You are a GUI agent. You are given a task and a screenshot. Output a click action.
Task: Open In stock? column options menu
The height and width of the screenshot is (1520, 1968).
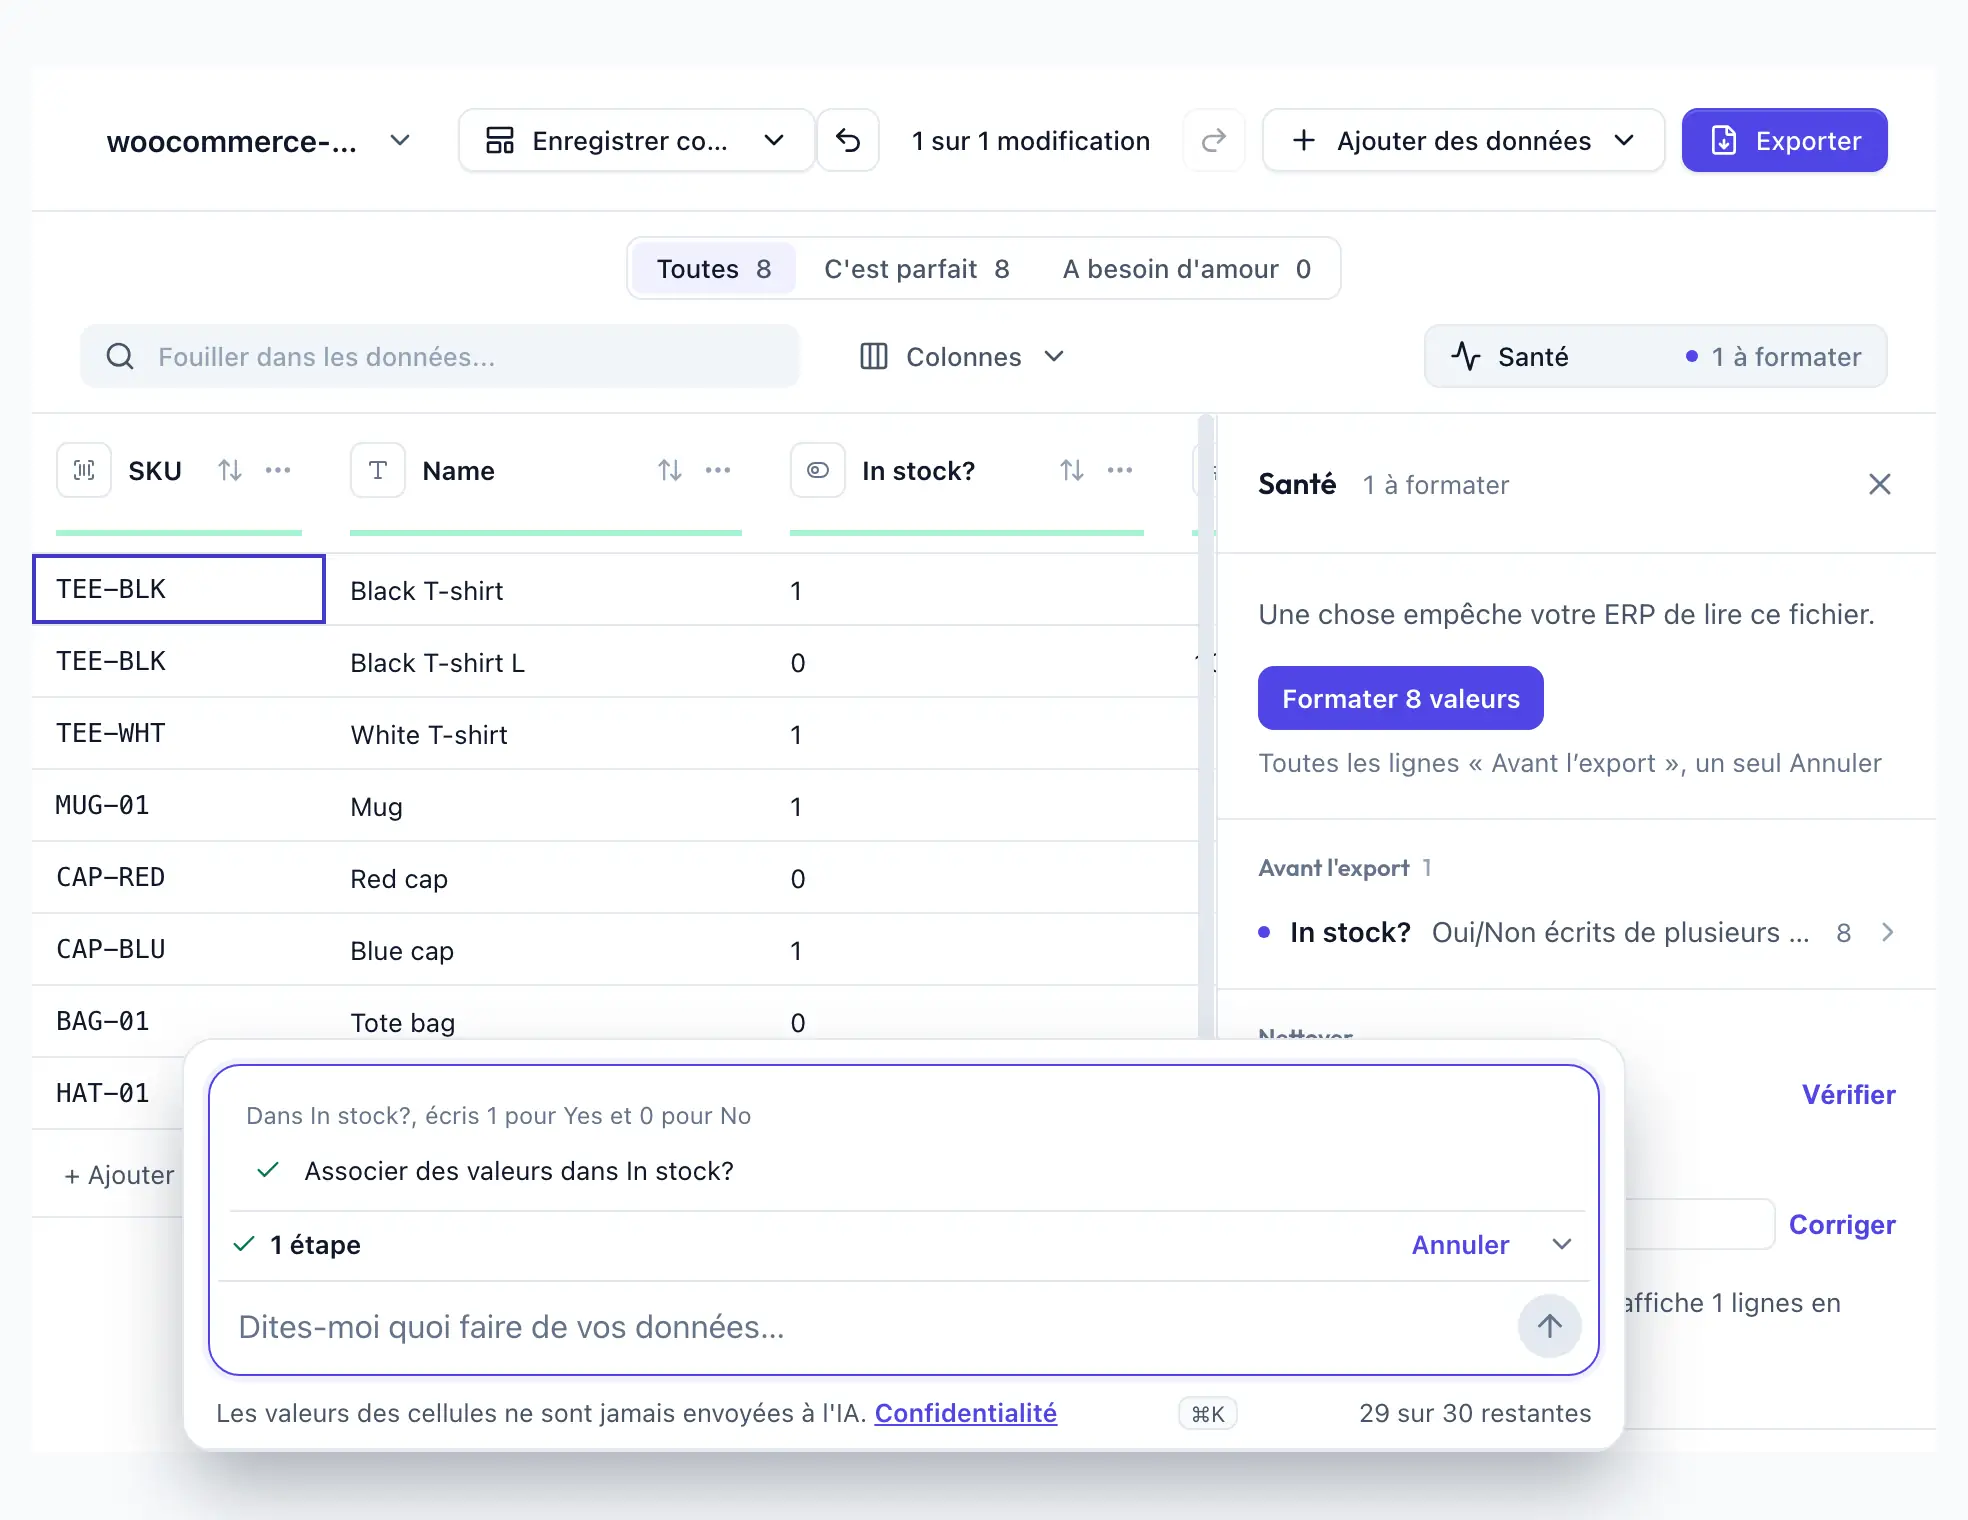[x=1120, y=470]
